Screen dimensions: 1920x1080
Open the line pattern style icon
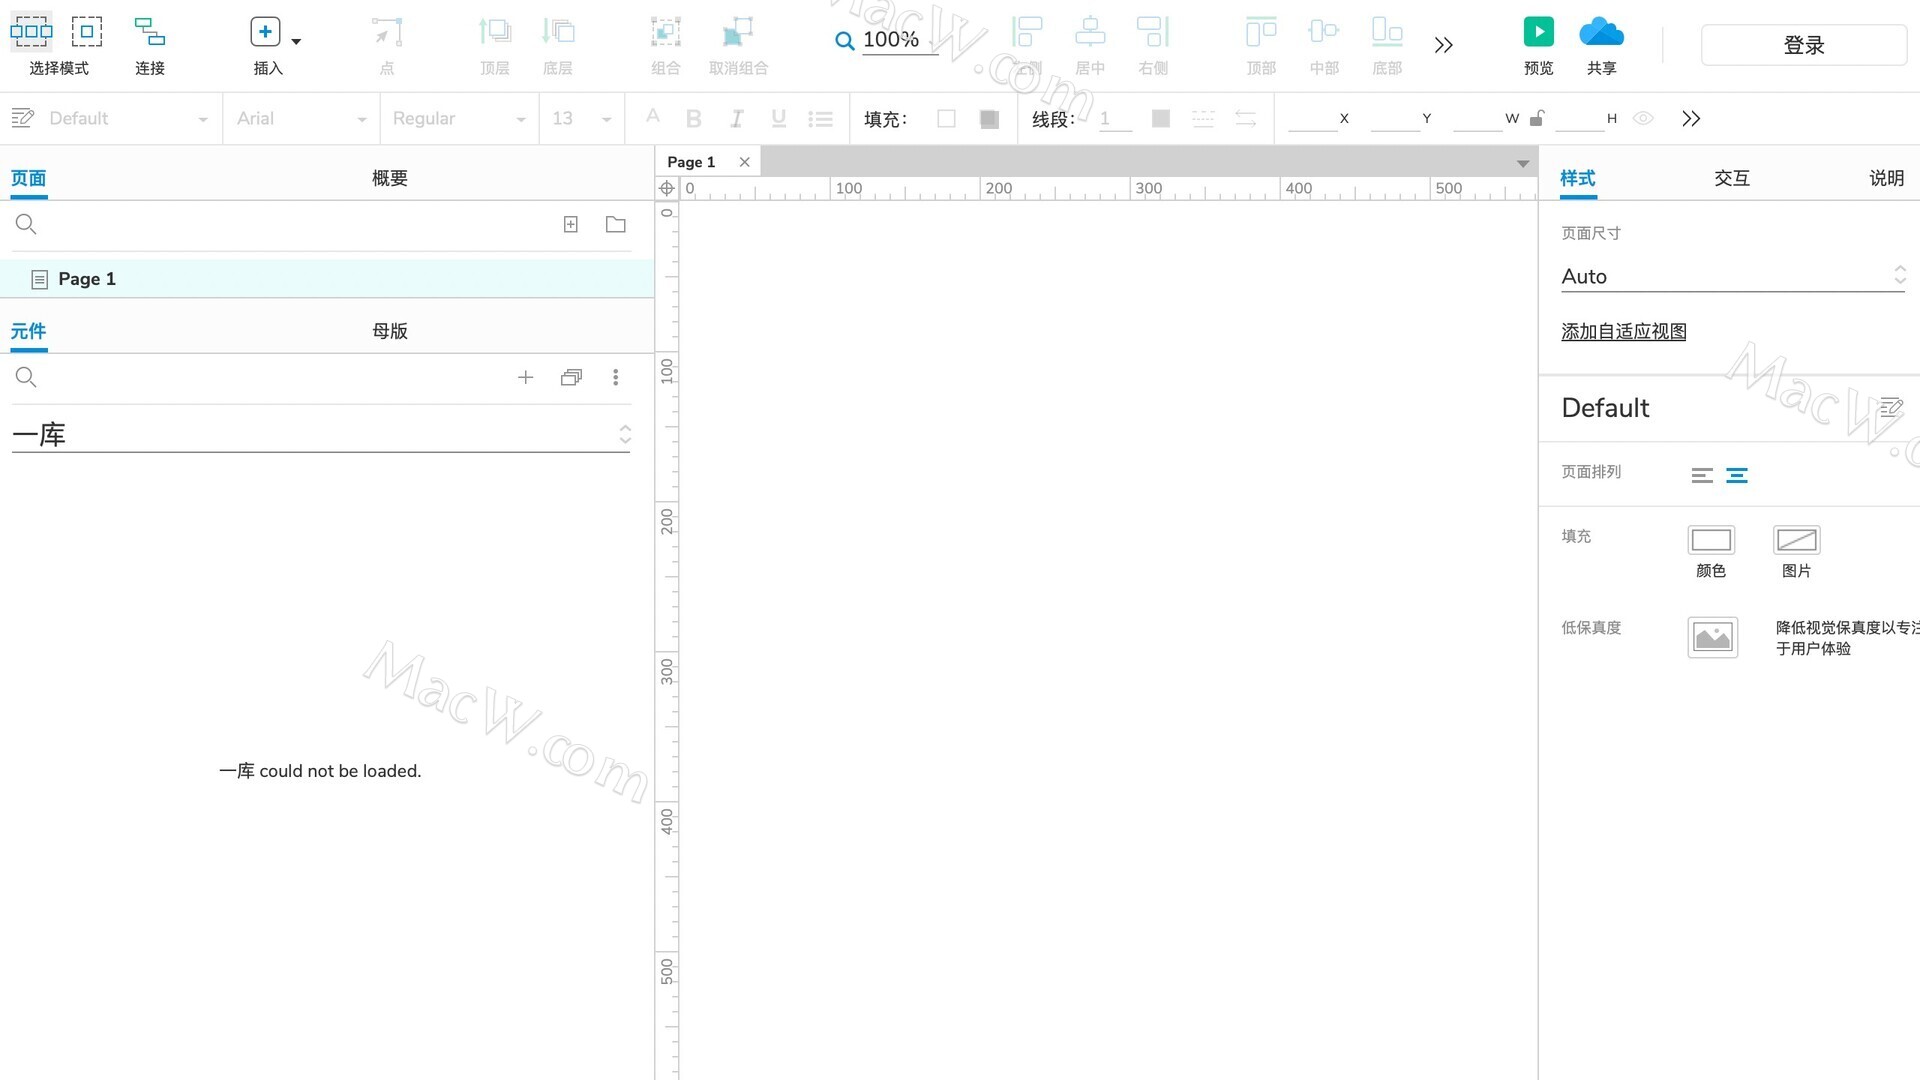pyautogui.click(x=1203, y=119)
